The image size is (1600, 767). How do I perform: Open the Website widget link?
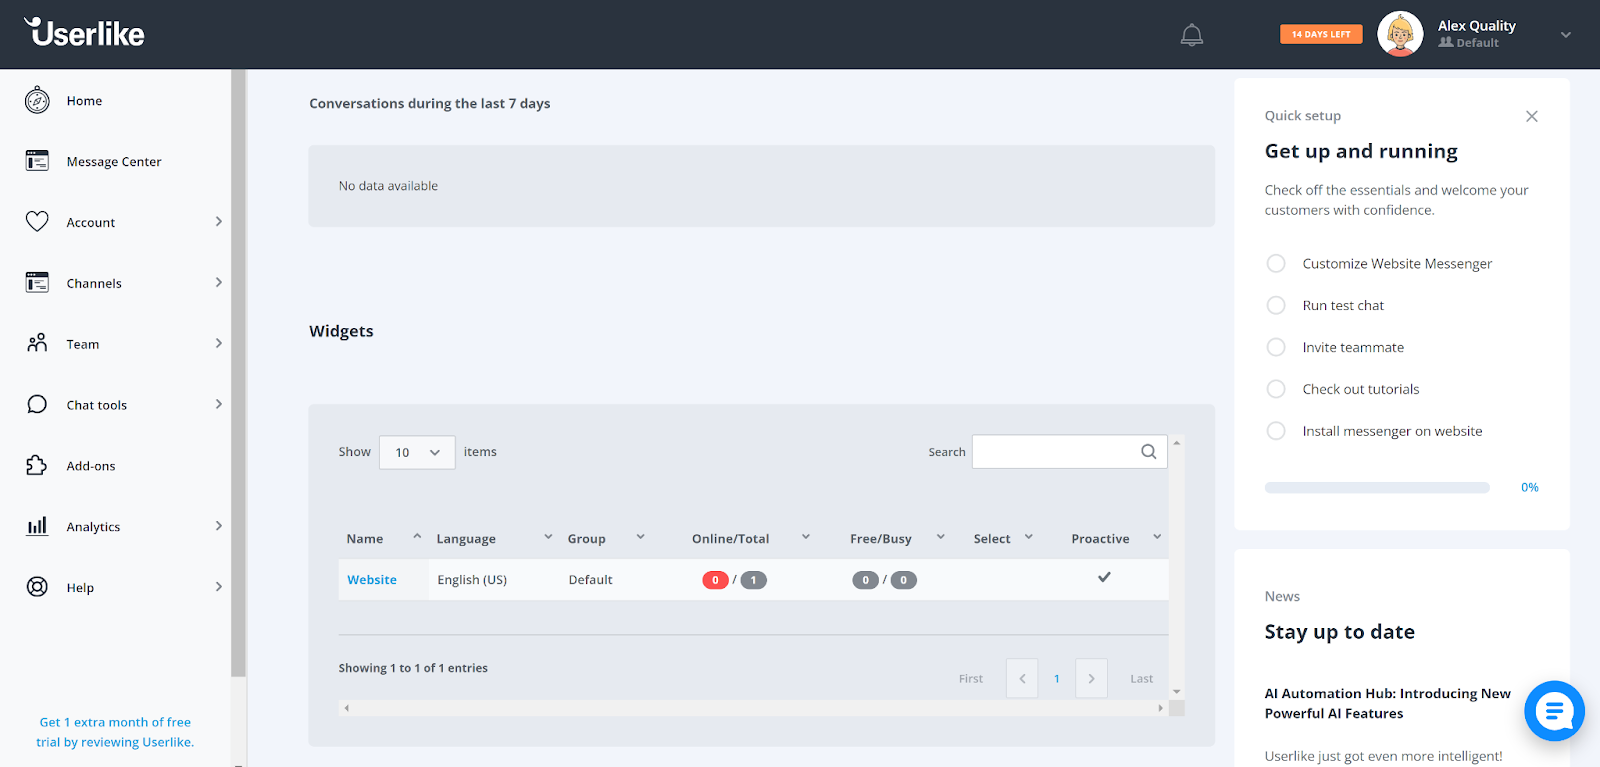point(372,580)
